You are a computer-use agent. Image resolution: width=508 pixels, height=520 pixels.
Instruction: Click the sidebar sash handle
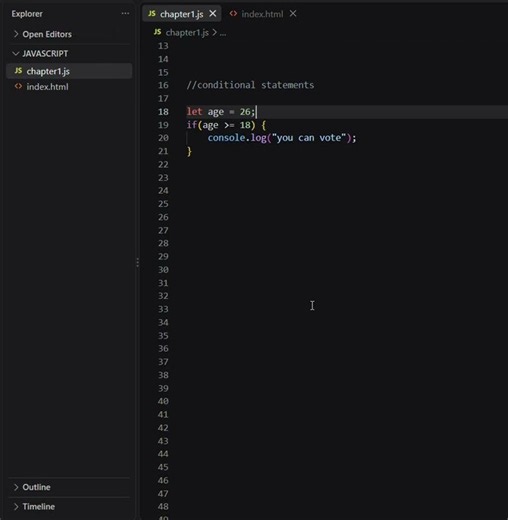[138, 263]
